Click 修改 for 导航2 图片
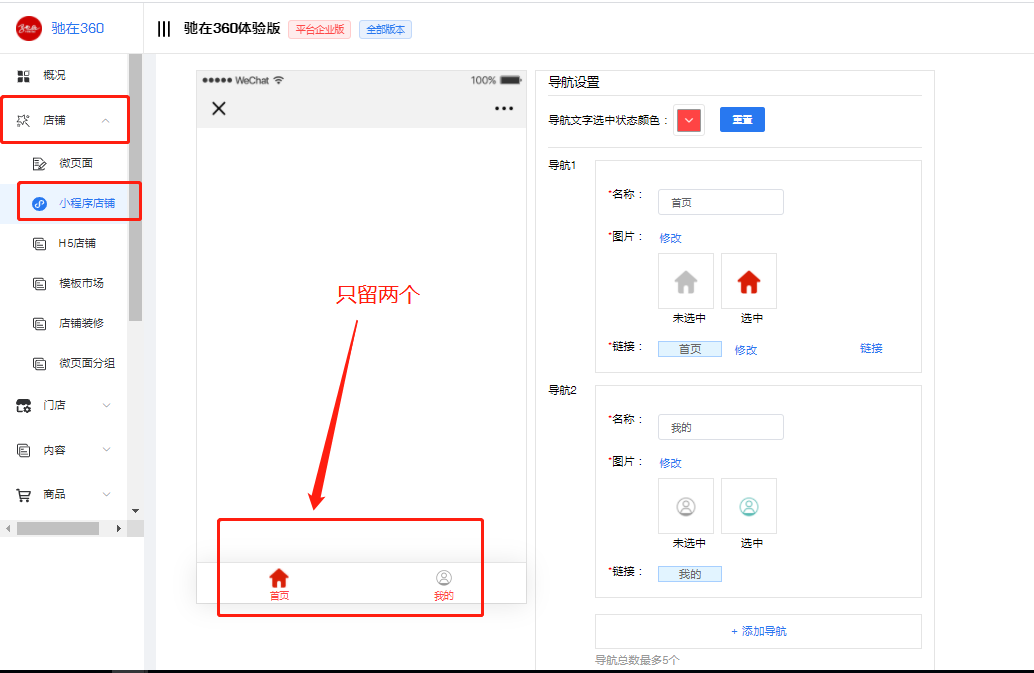 point(670,463)
